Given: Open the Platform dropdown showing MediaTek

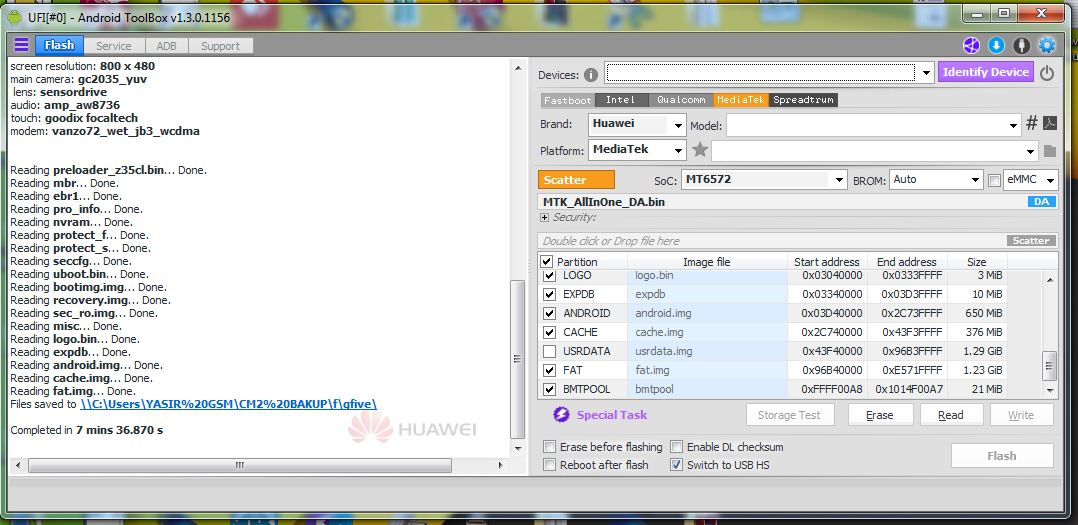Looking at the screenshot, I should click(x=679, y=150).
